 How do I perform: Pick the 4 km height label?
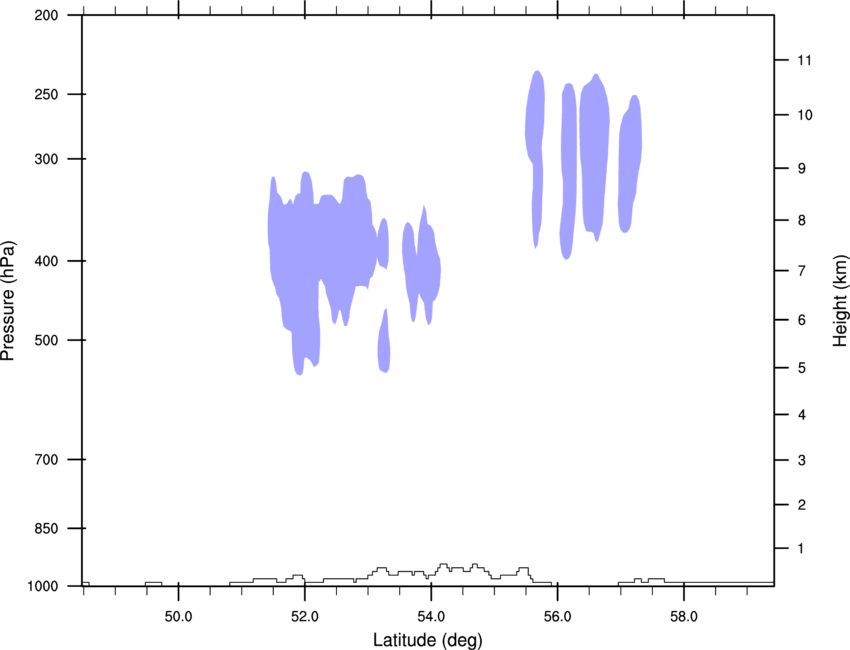coord(801,415)
